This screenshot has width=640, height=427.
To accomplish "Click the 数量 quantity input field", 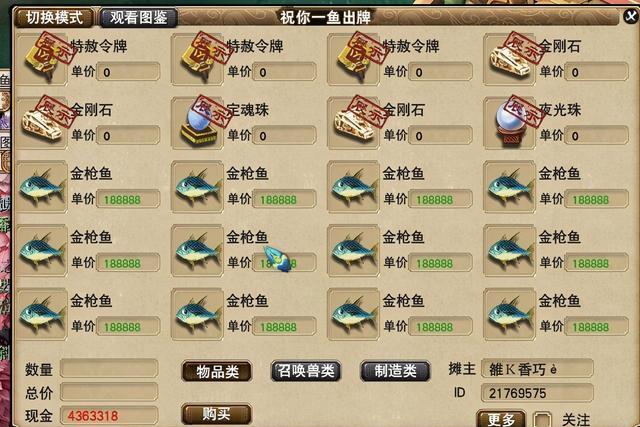I will pyautogui.click(x=109, y=368).
